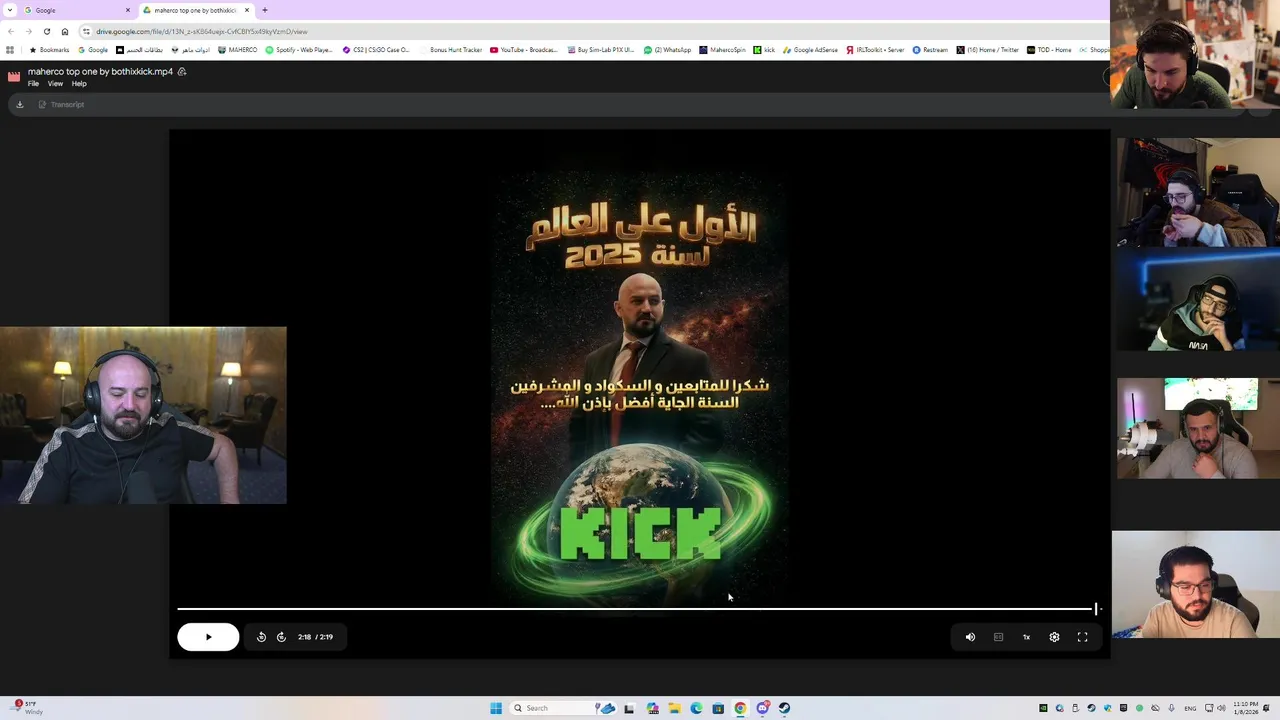The width and height of the screenshot is (1280, 720).
Task: Close the maherco top one Drive tab
Action: coord(247,10)
